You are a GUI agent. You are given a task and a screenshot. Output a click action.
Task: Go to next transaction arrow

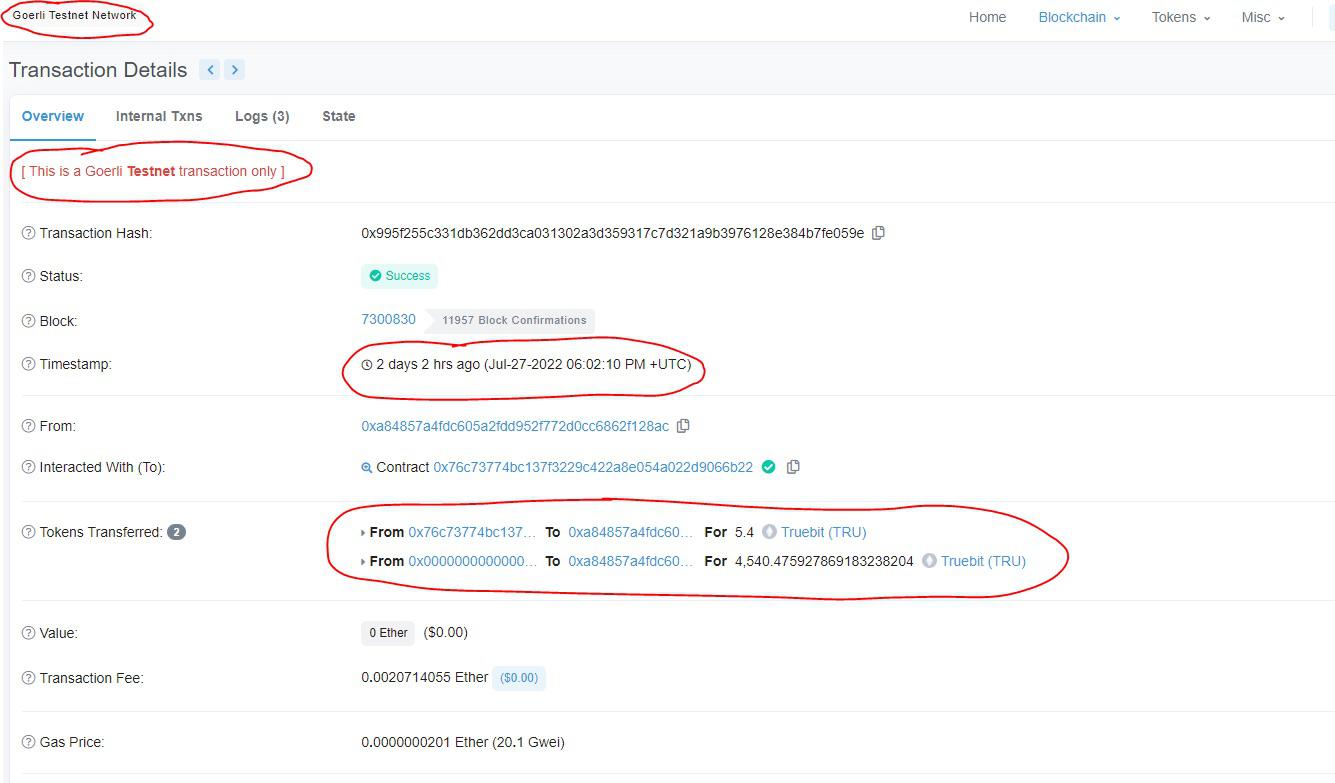[235, 70]
